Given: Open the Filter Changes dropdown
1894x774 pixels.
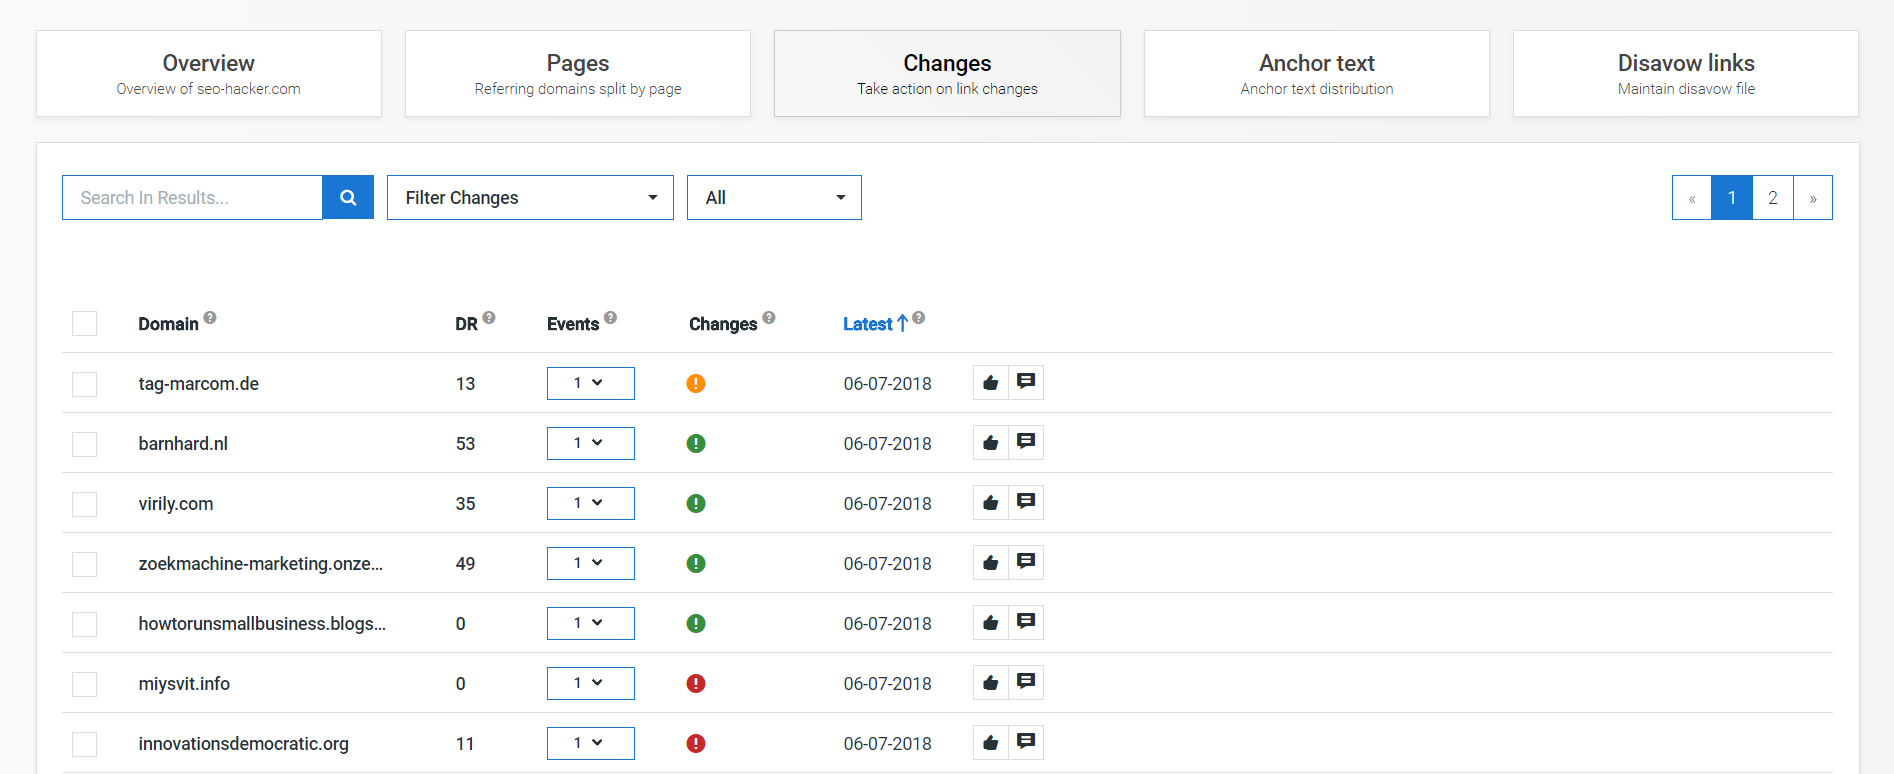Looking at the screenshot, I should click(530, 198).
